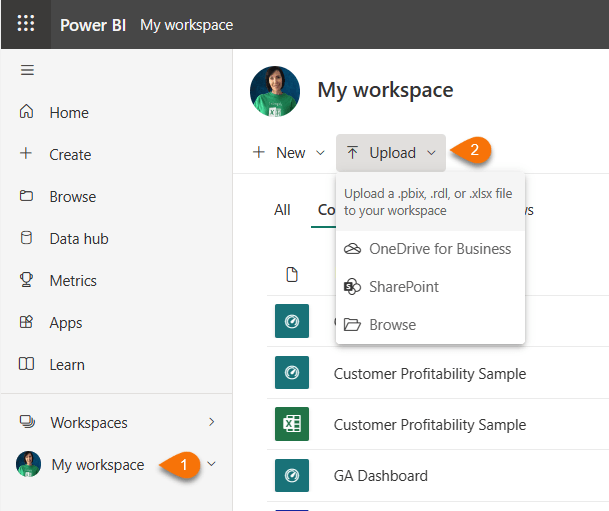
Task: Click the Metrics trophy icon
Action: (x=26, y=280)
